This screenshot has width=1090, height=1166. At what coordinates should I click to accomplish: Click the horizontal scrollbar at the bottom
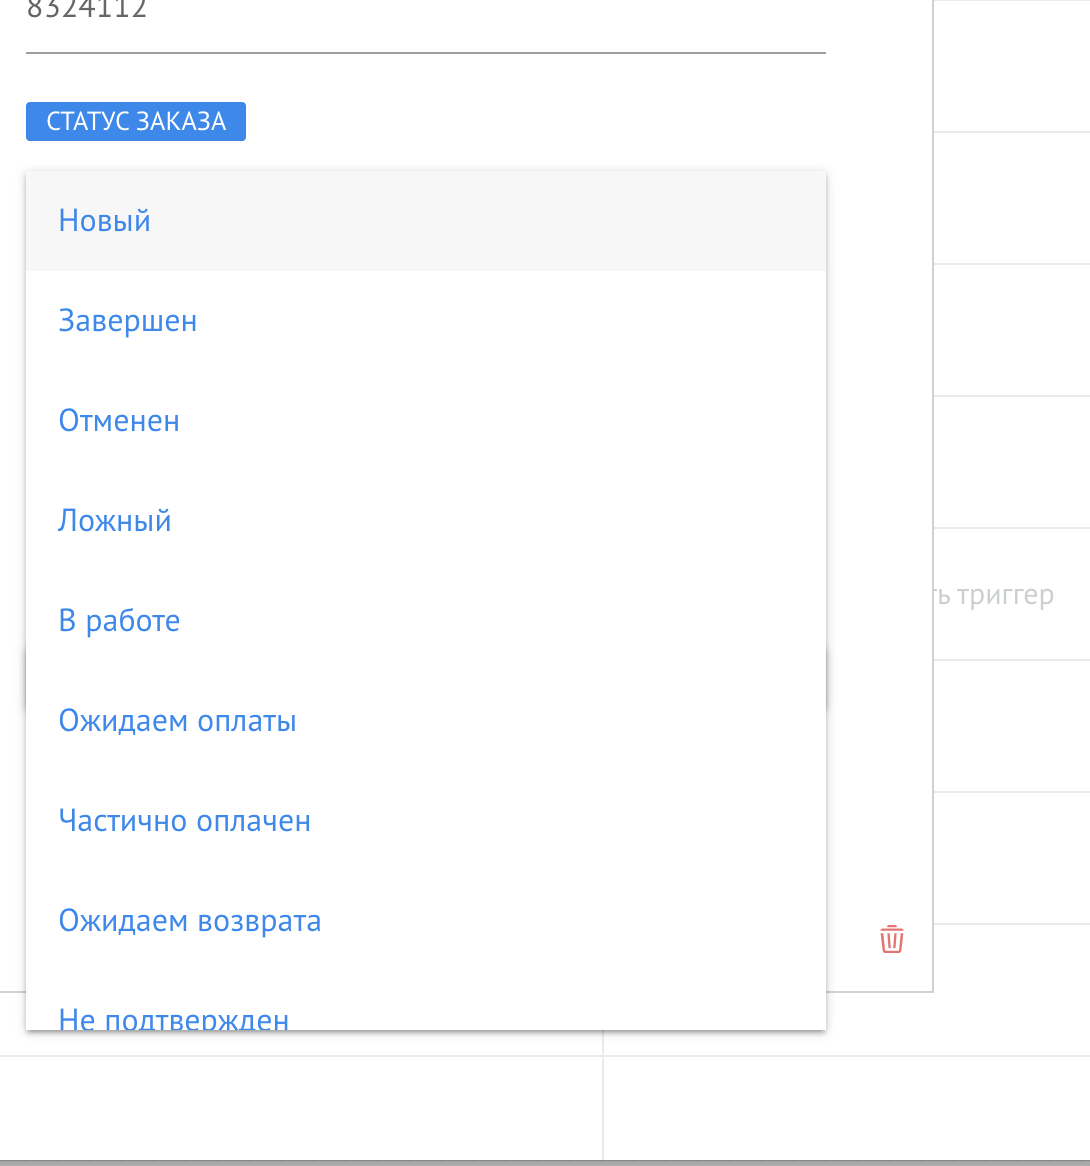(545, 1160)
